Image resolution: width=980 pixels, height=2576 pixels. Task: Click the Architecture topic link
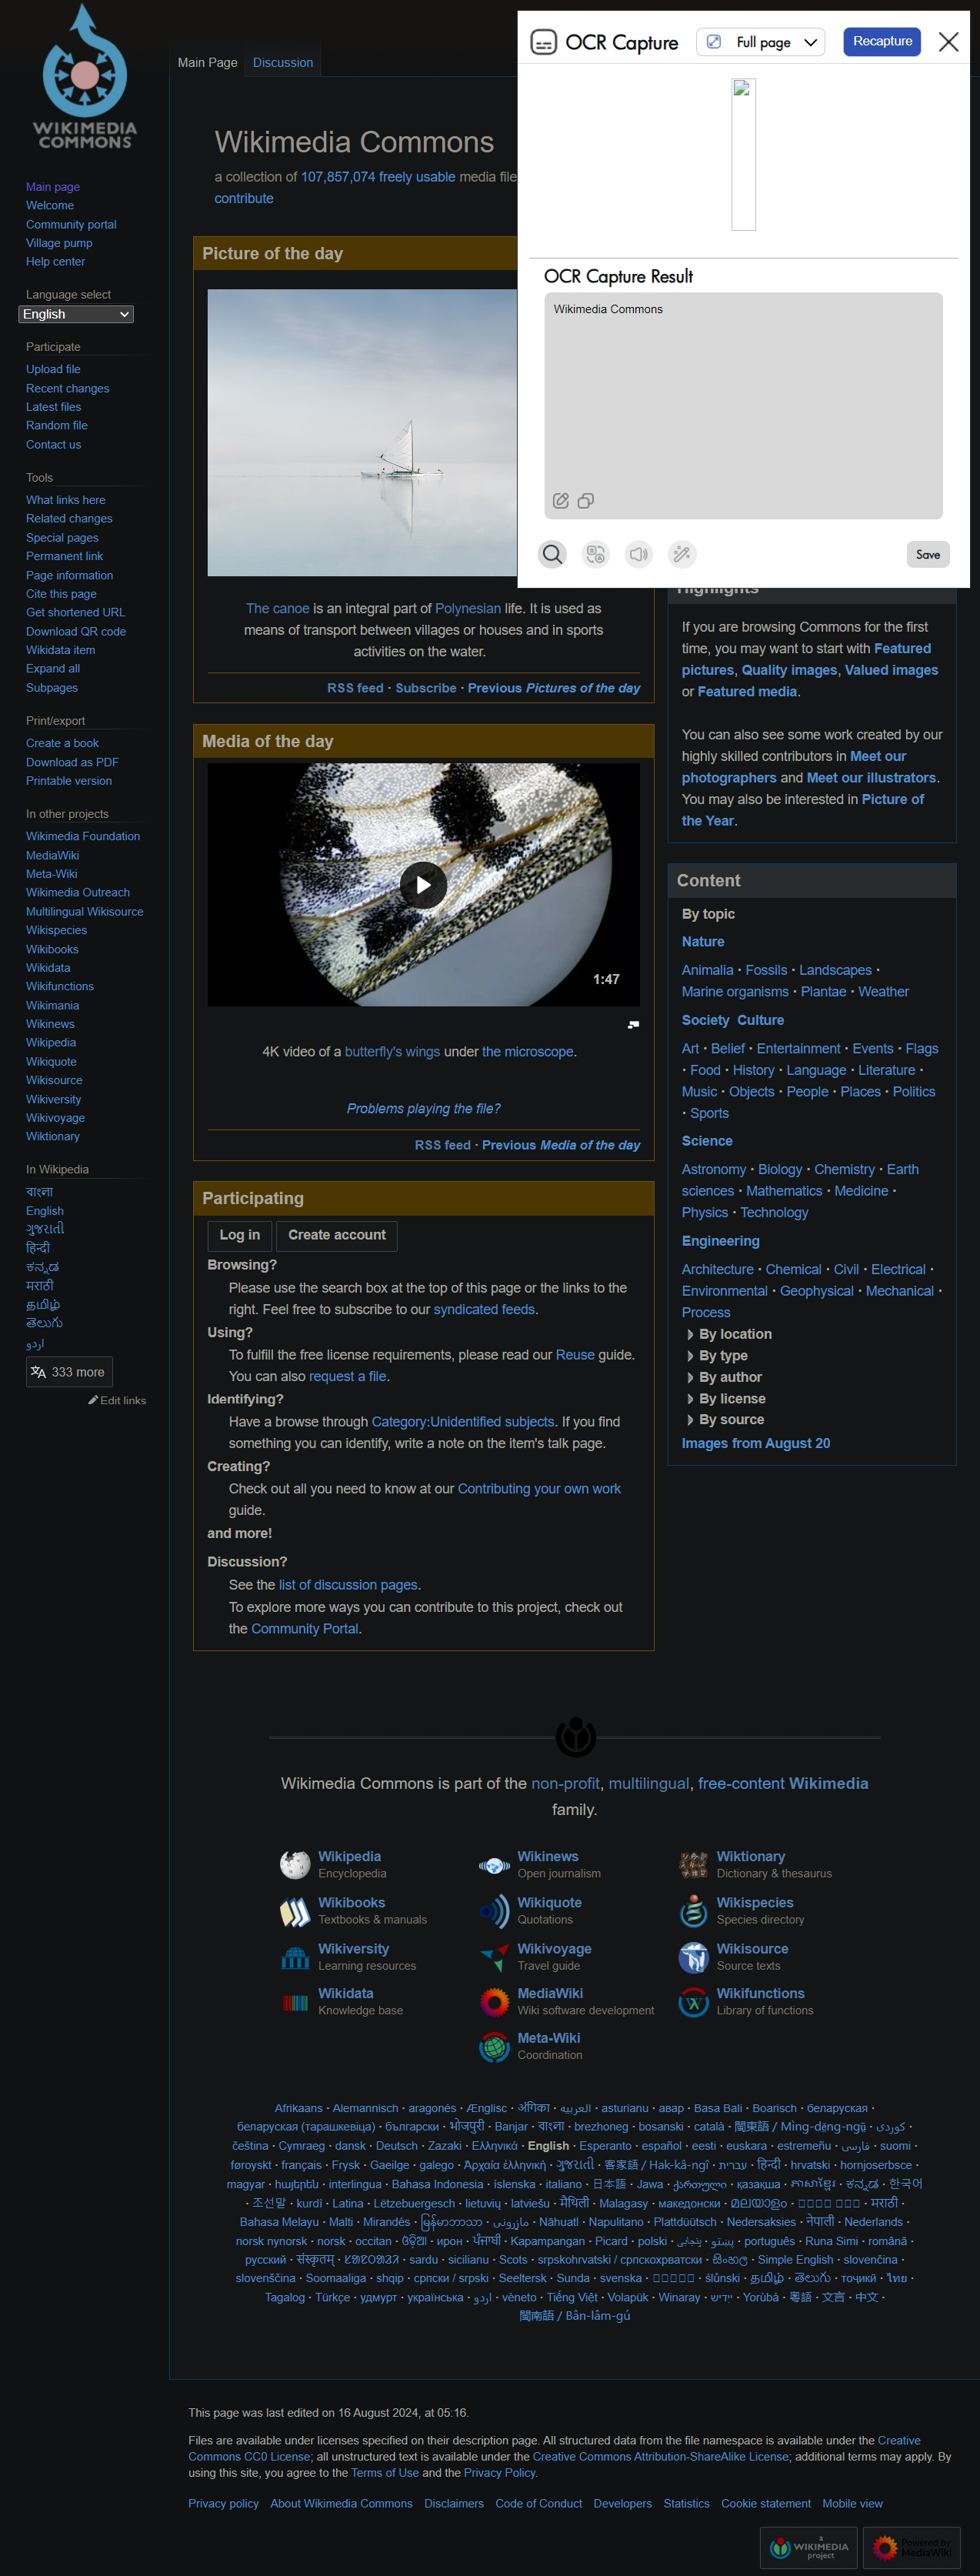coord(718,1270)
